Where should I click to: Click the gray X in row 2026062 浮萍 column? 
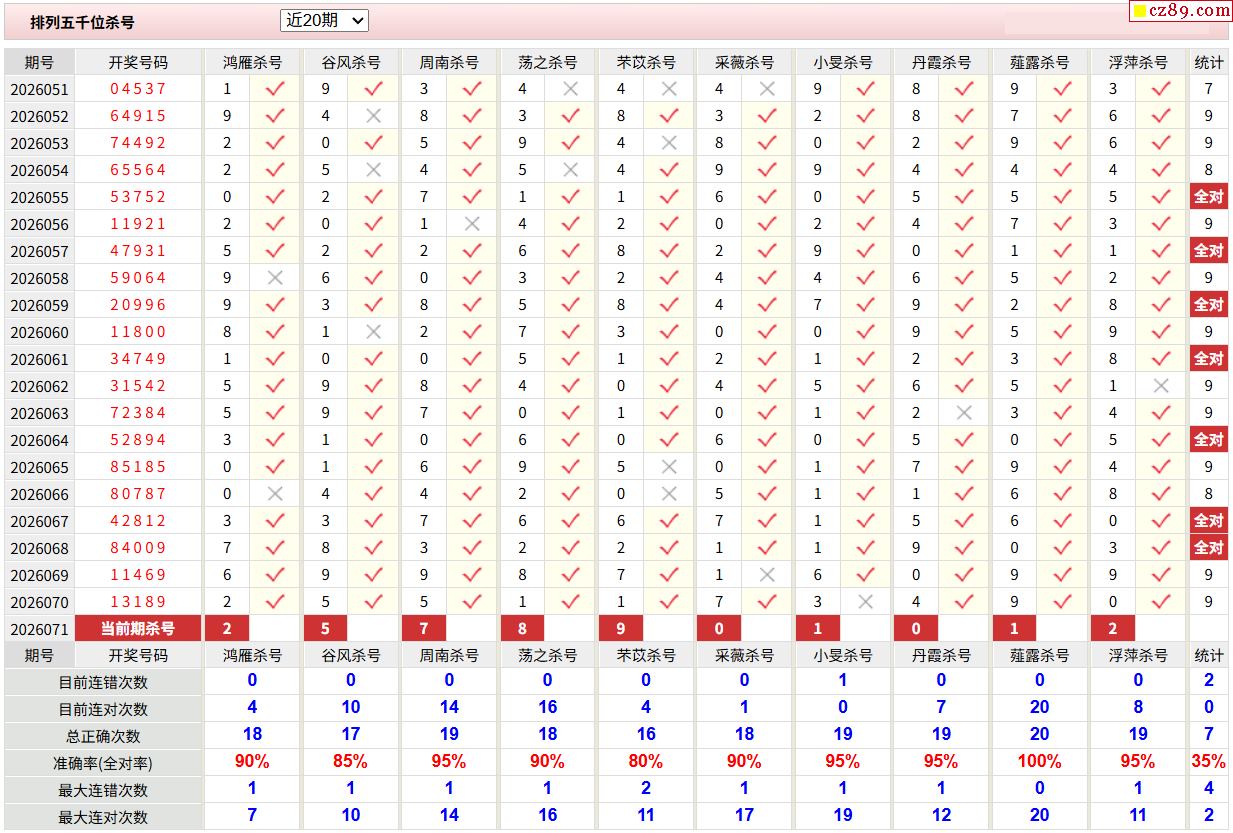[1161, 386]
